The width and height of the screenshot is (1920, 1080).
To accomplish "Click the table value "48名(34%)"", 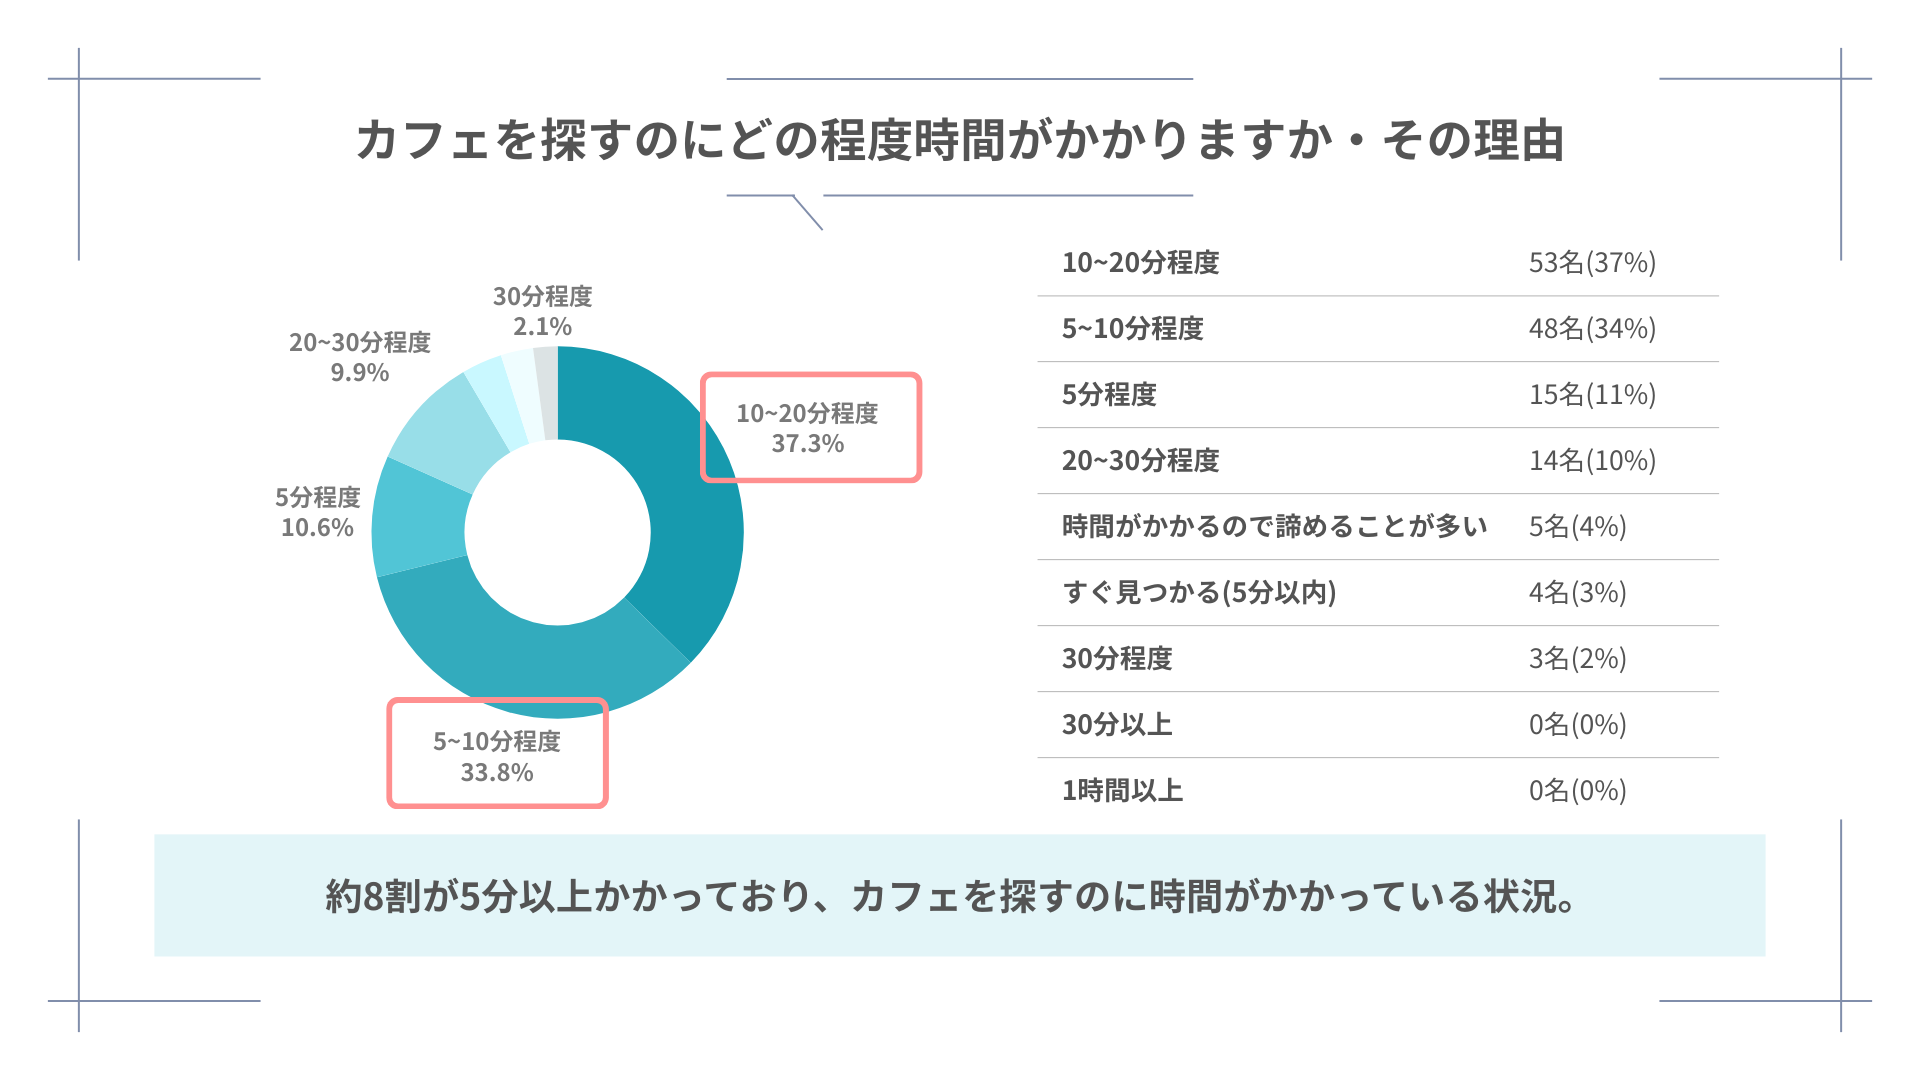I will (1592, 329).
